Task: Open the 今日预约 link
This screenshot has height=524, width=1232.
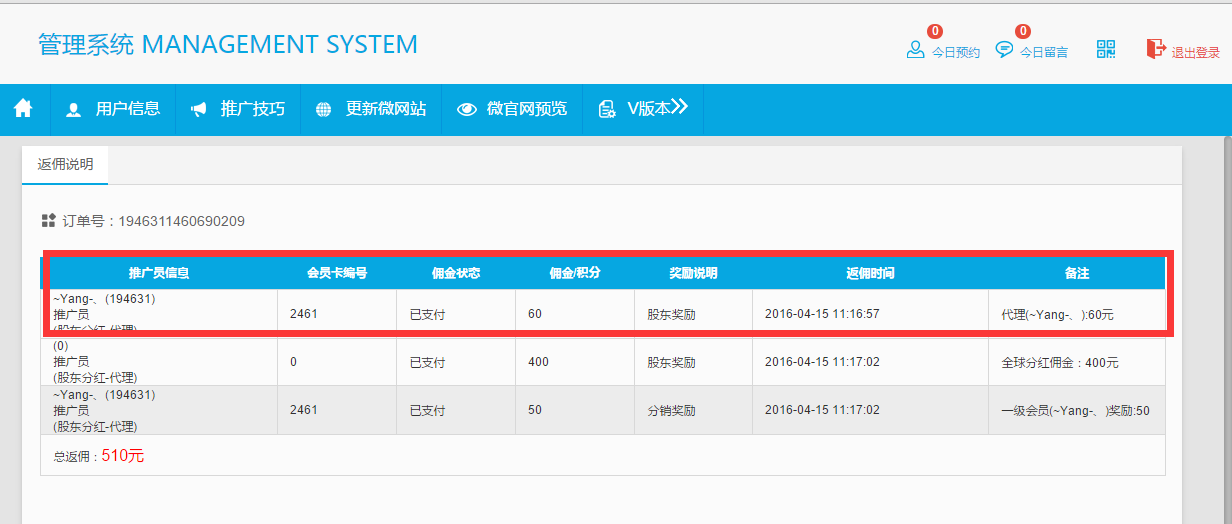Action: [x=955, y=53]
